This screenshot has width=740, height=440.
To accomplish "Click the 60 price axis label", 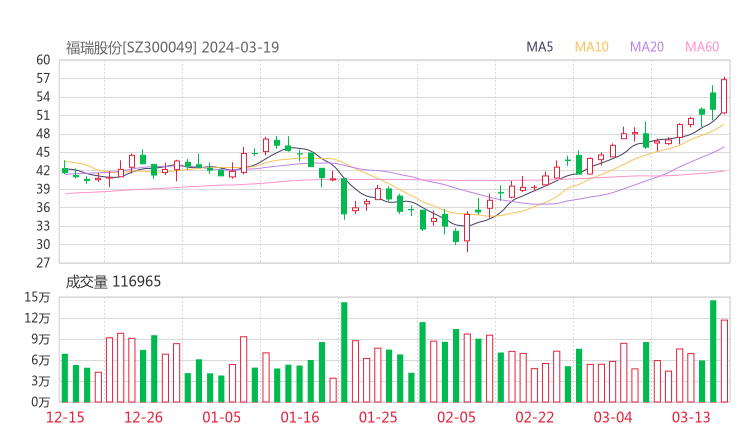I will (43, 60).
